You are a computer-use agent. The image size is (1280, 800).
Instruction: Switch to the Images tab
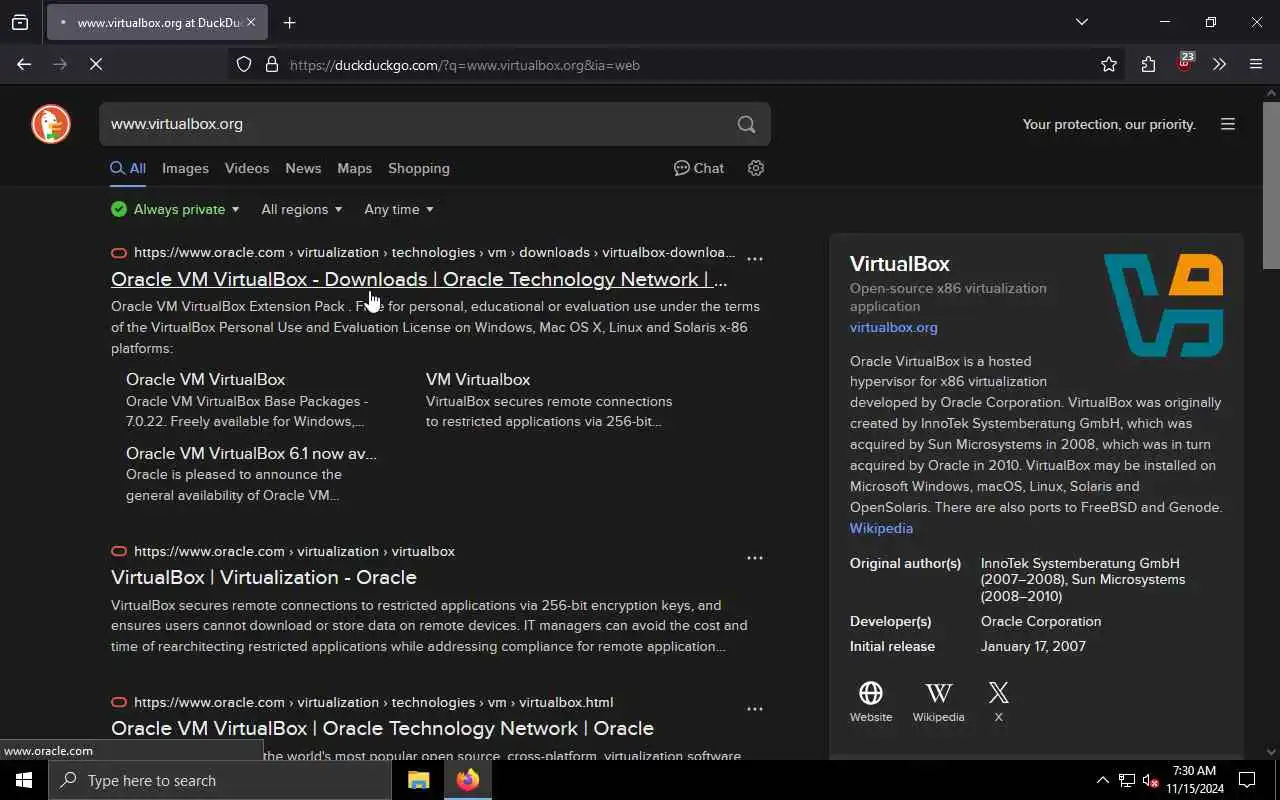(x=185, y=168)
